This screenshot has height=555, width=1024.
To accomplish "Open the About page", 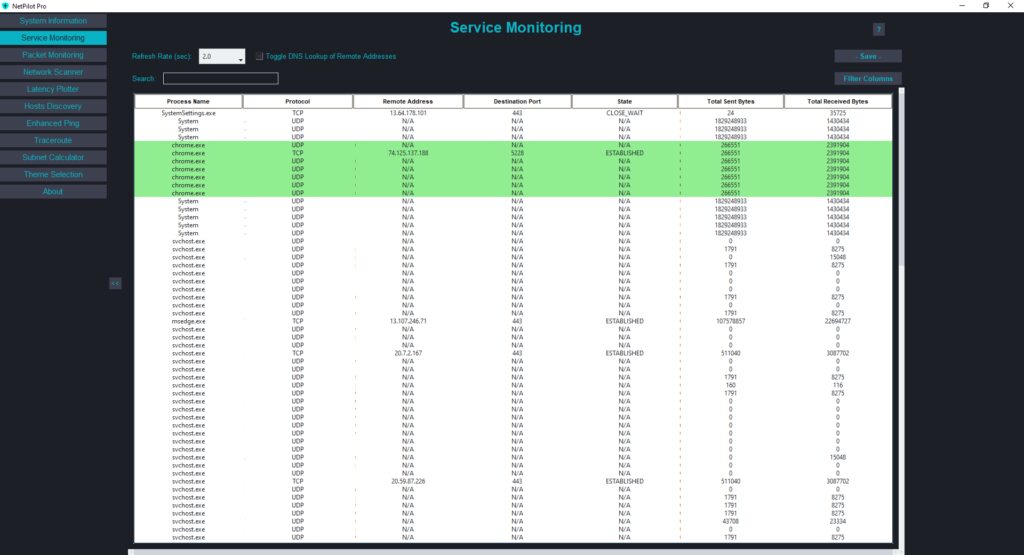I will [53, 191].
